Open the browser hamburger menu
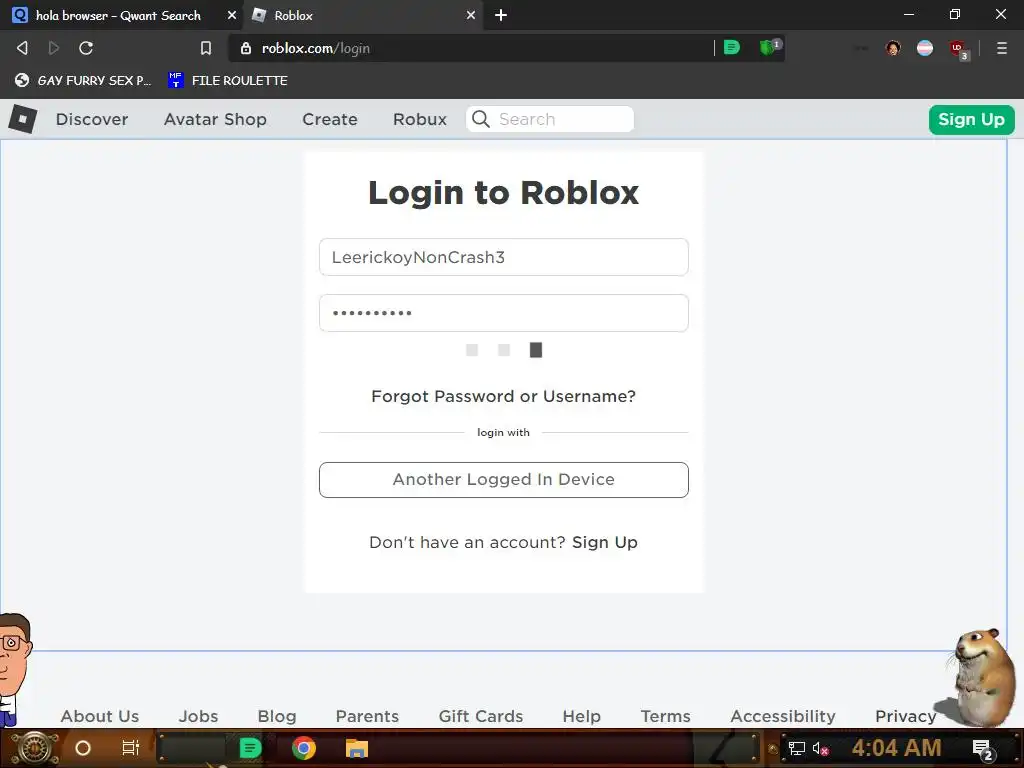 pyautogui.click(x=1002, y=48)
